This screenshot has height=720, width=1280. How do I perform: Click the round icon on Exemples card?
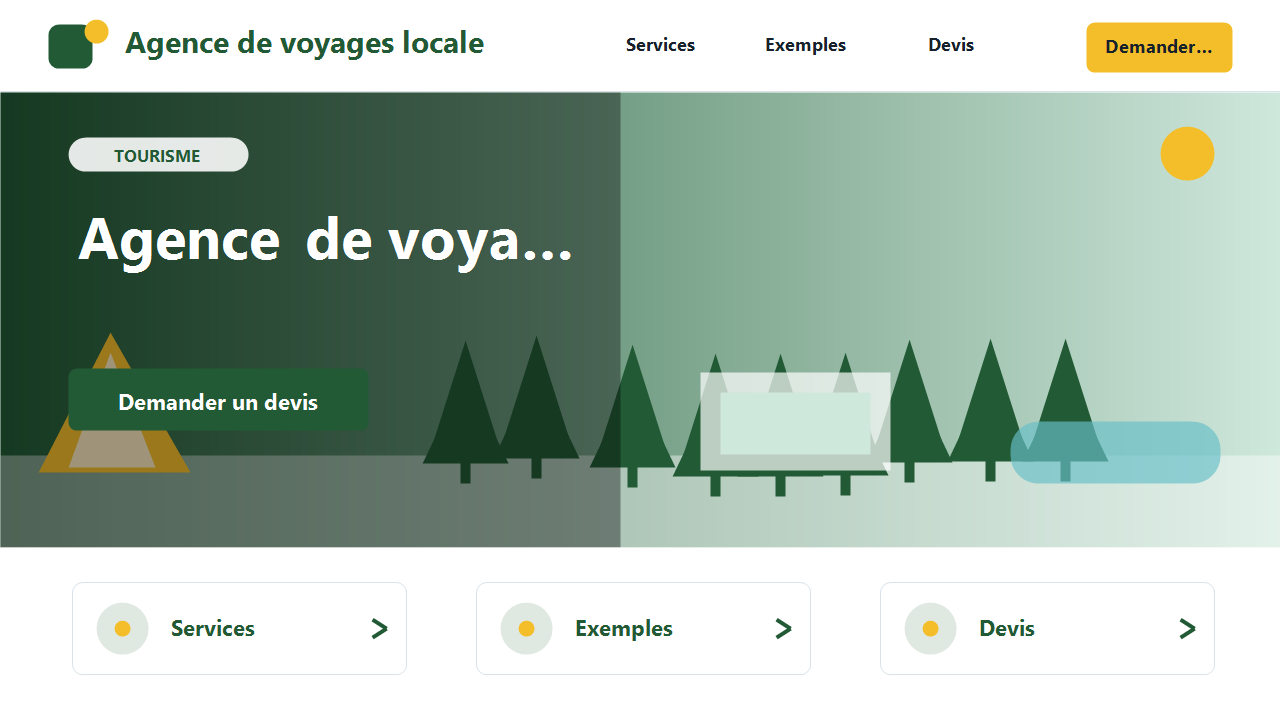point(527,629)
